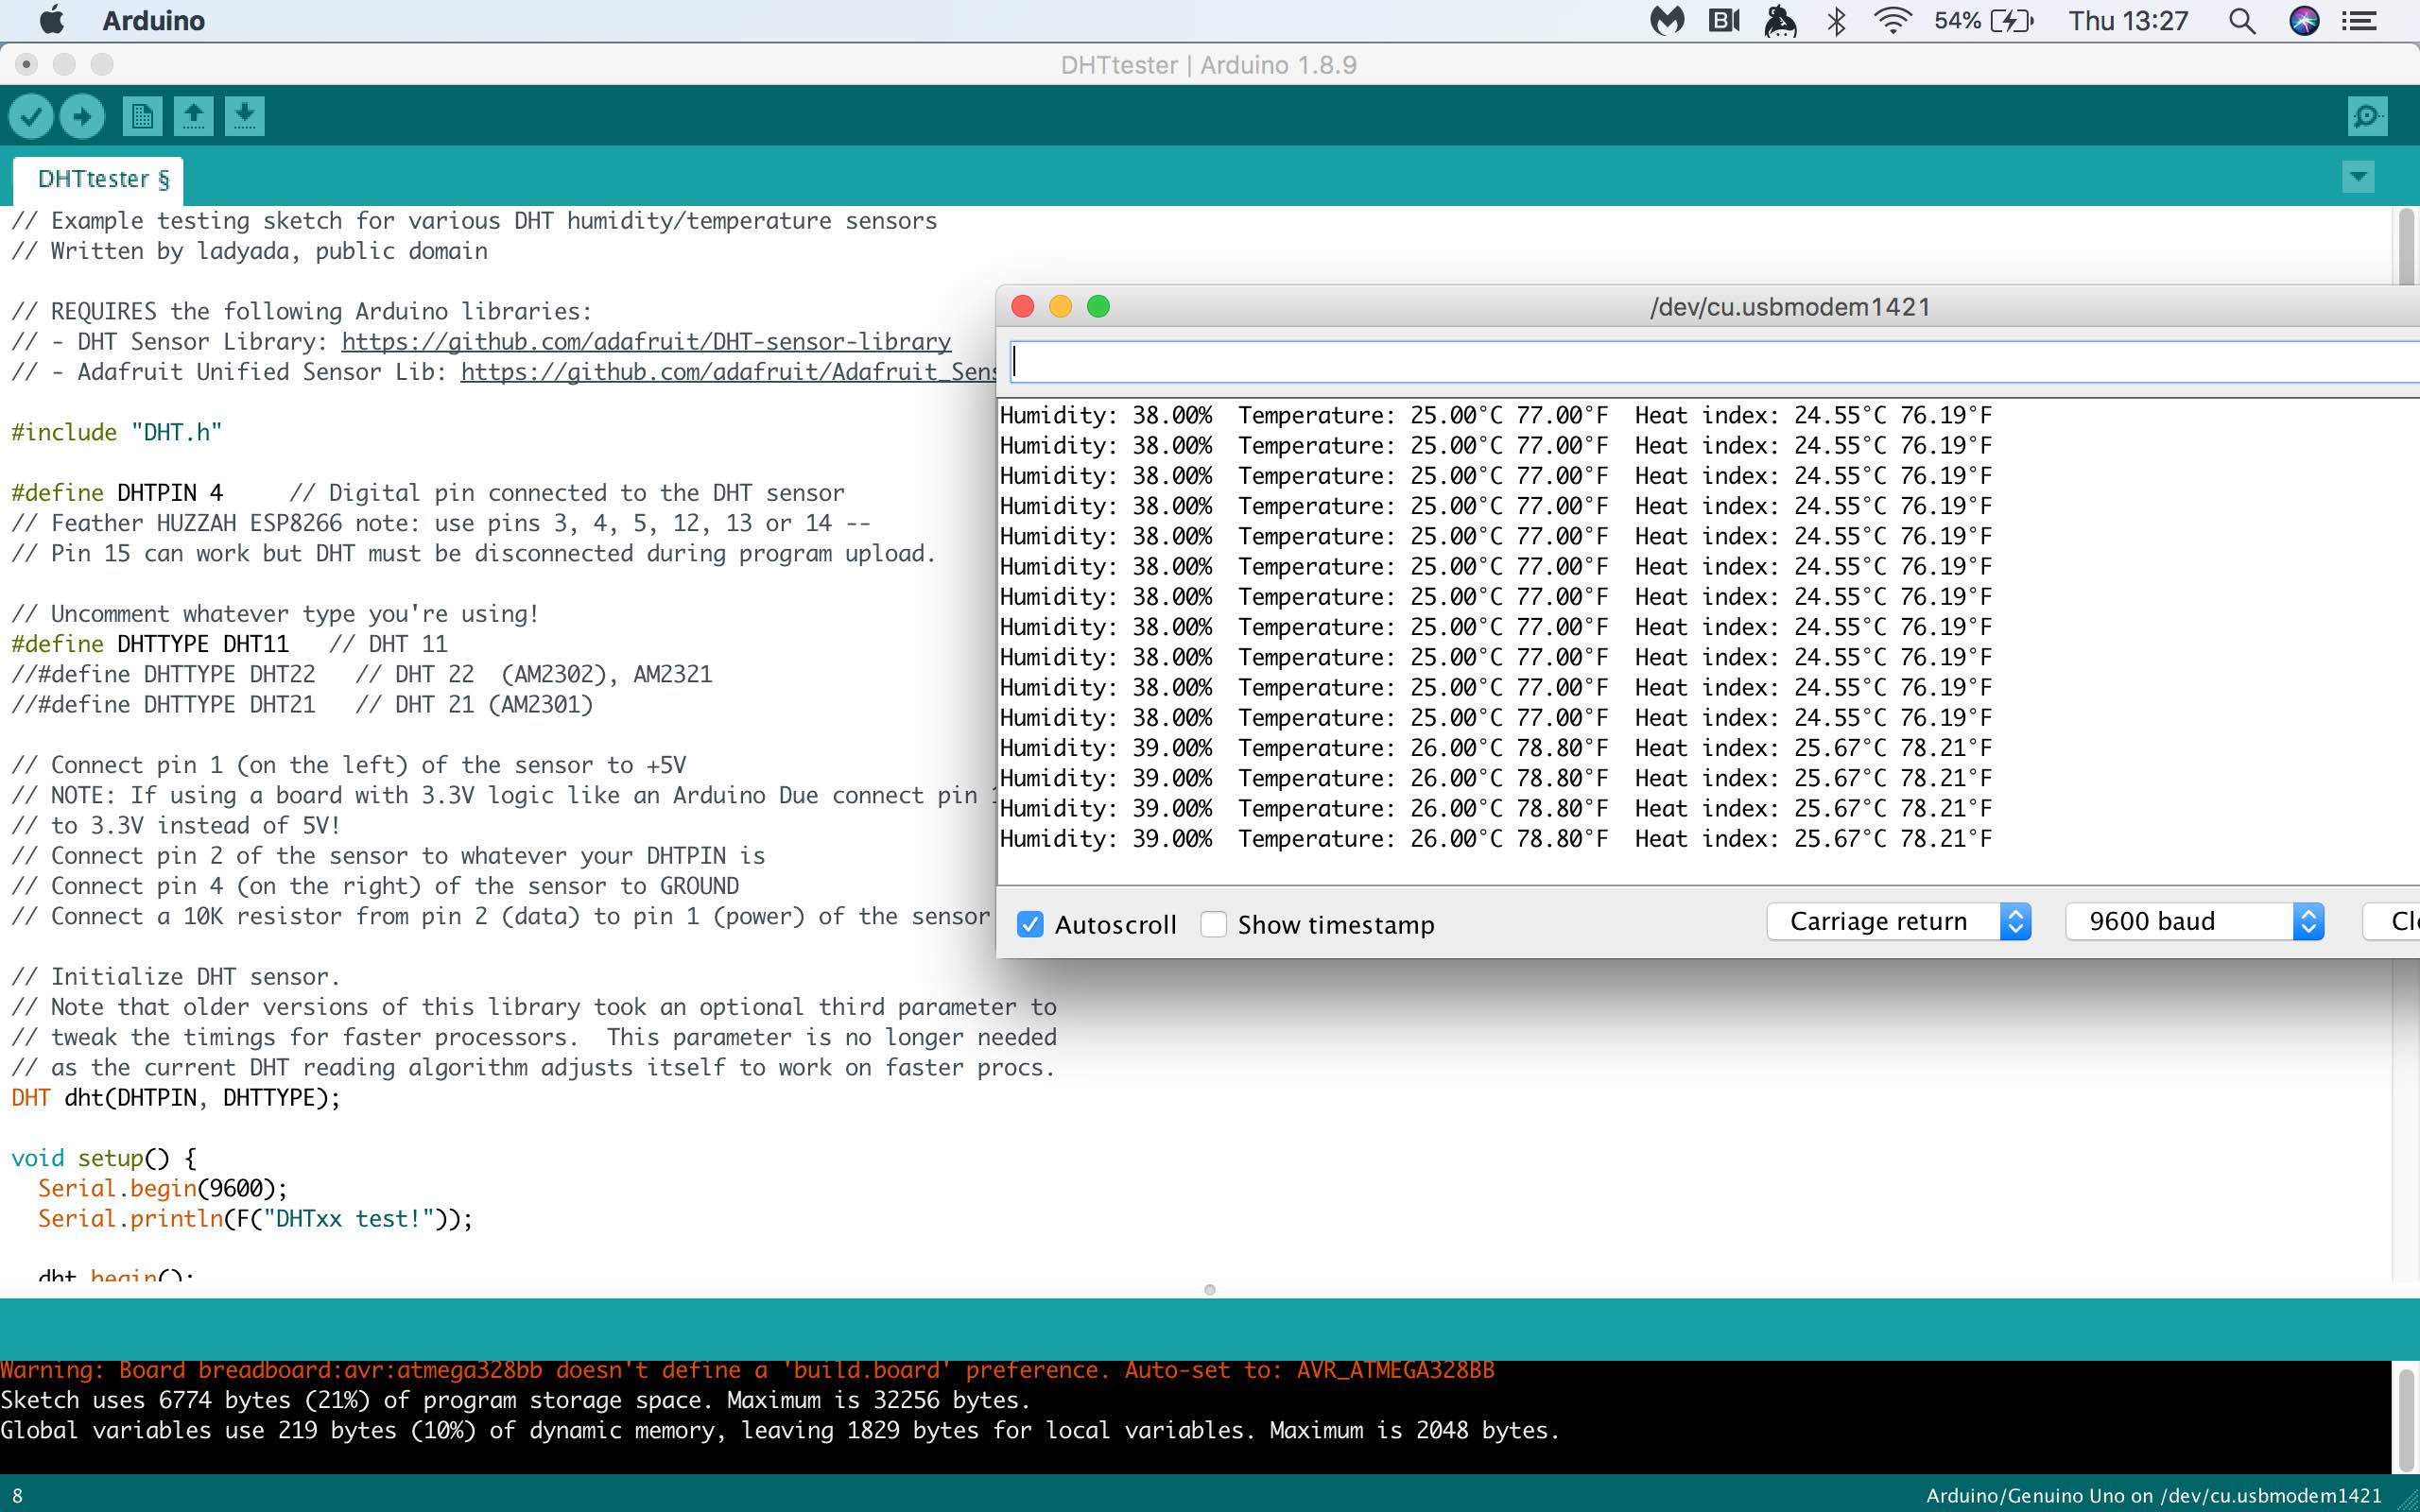Create a new sketch with New icon
Viewport: 2420px width, 1512px height.
click(142, 117)
